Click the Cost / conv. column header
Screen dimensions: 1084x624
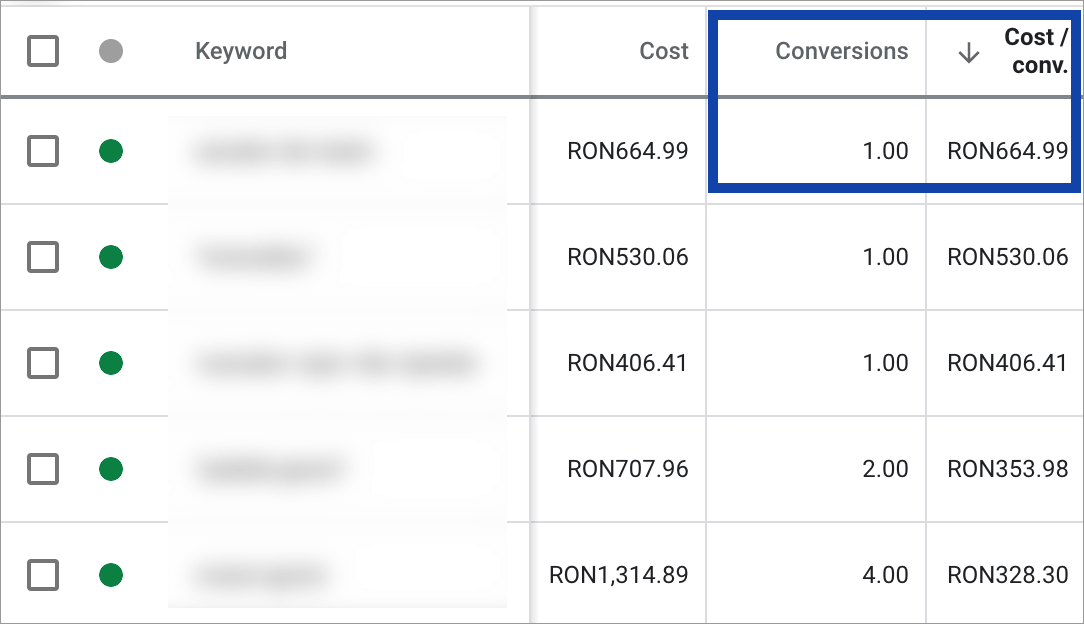(x=1036, y=52)
